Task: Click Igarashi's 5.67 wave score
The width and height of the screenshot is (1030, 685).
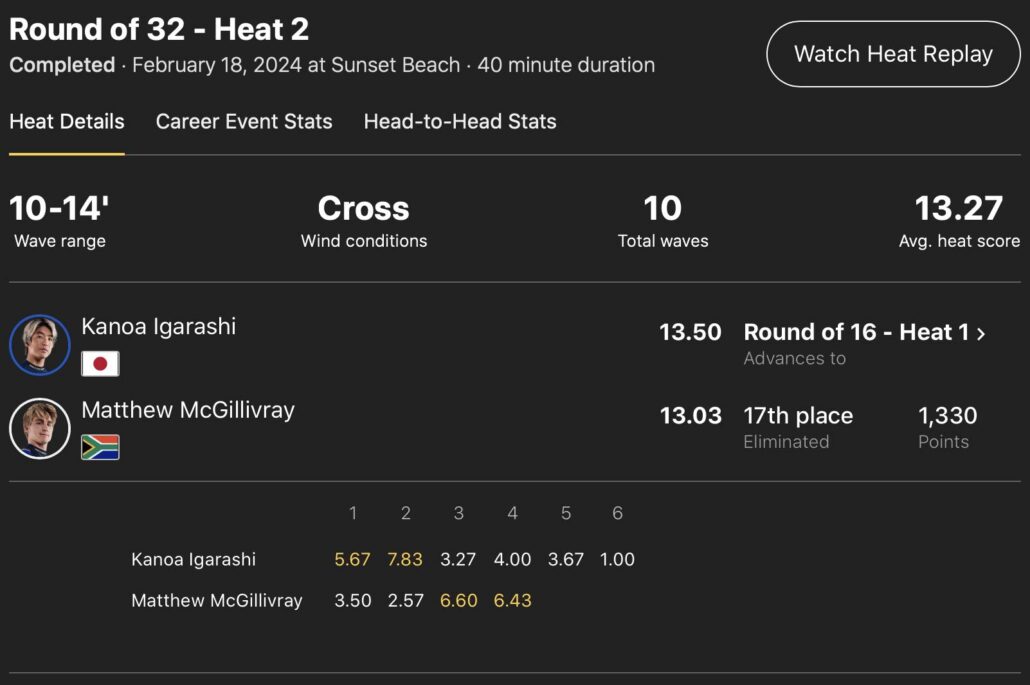Action: (353, 559)
